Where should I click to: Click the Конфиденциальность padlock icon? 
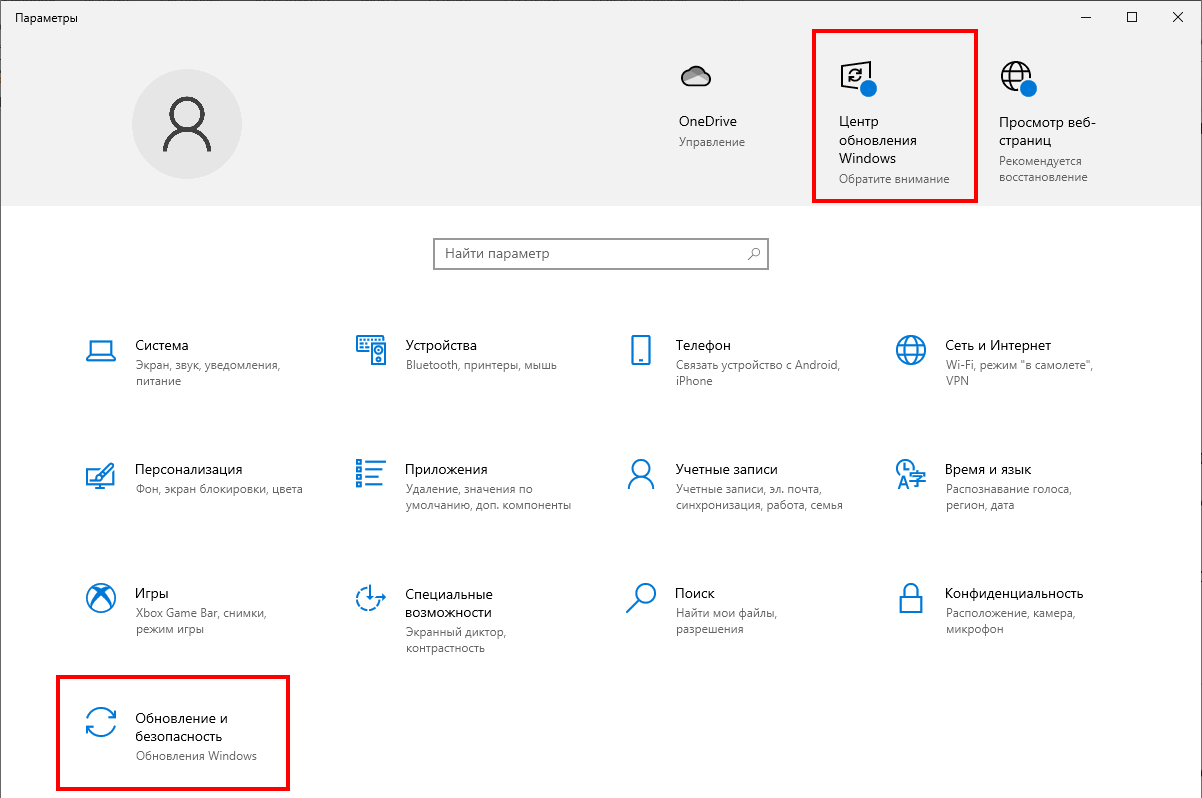click(x=910, y=598)
